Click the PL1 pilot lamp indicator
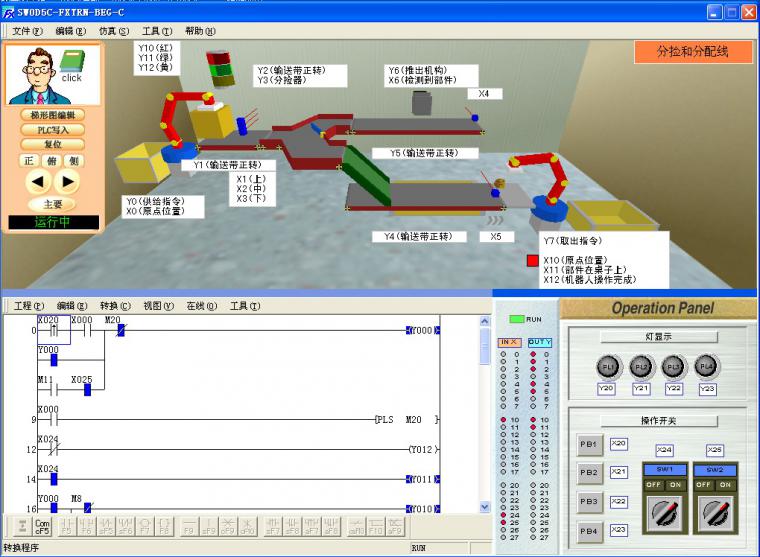The image size is (760, 557). click(607, 366)
